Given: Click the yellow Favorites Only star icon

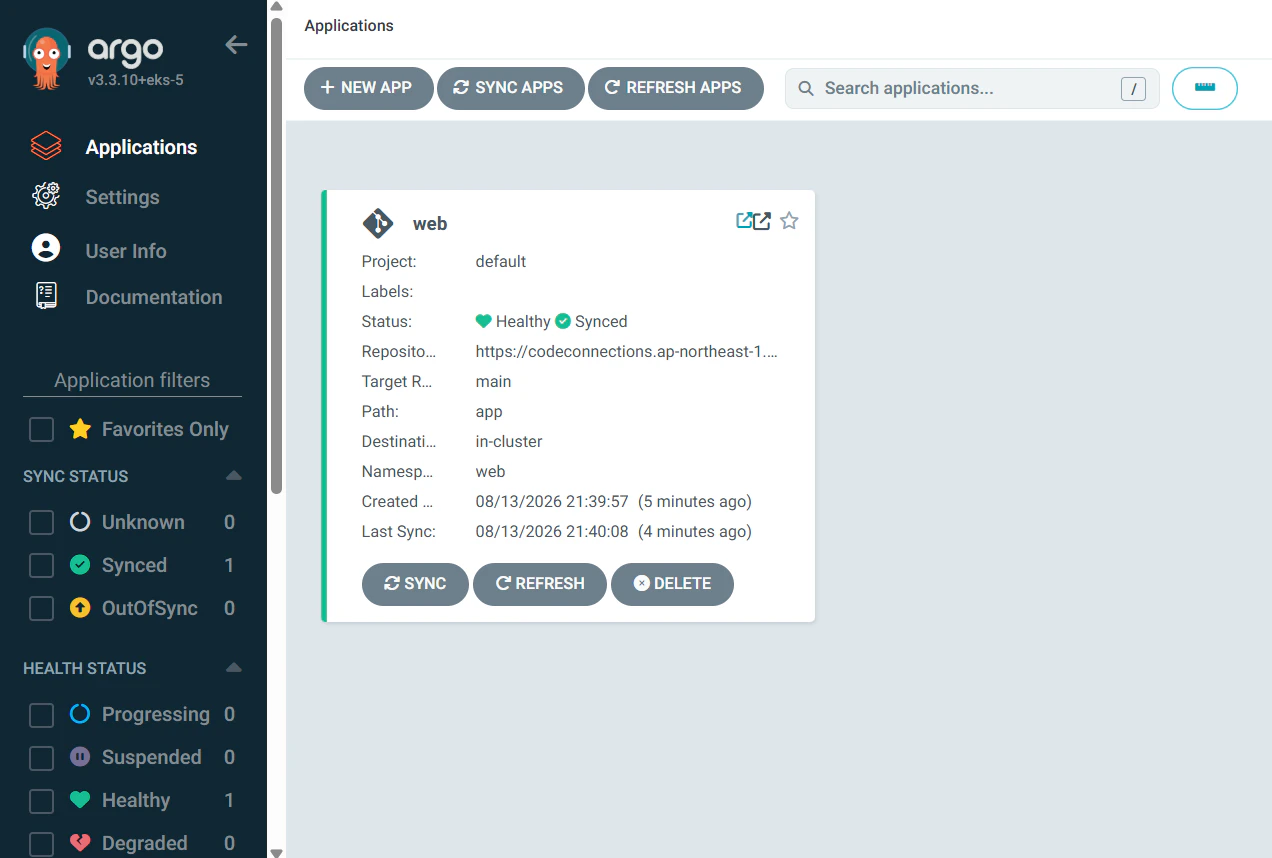Looking at the screenshot, I should [80, 429].
